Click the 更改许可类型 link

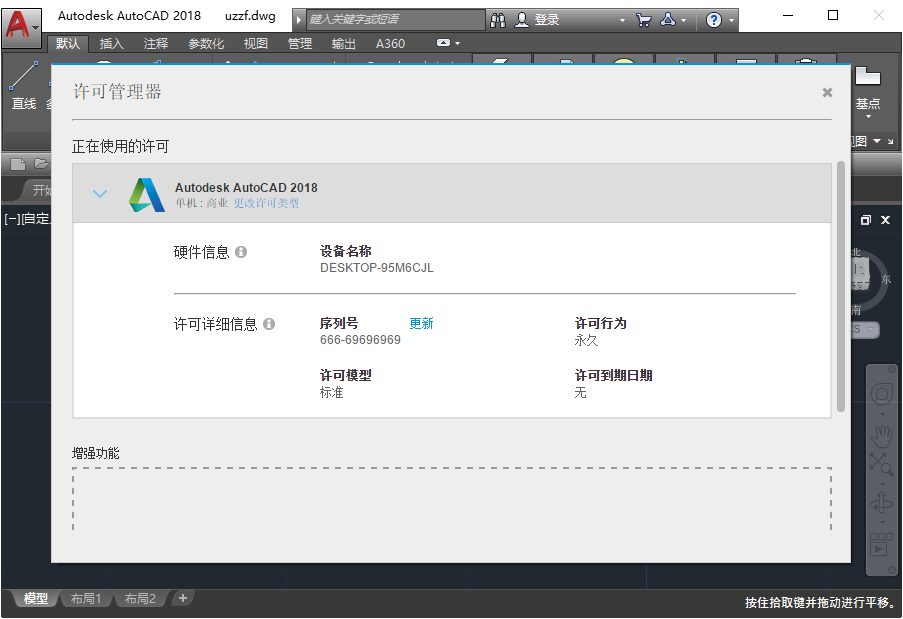pyautogui.click(x=266, y=203)
